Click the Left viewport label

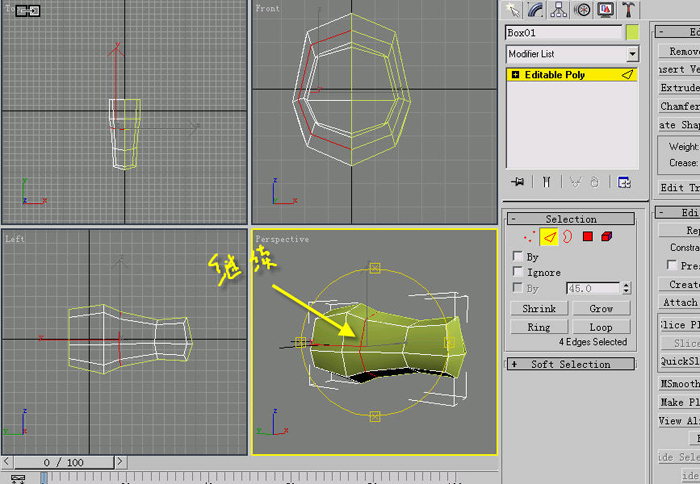click(15, 238)
